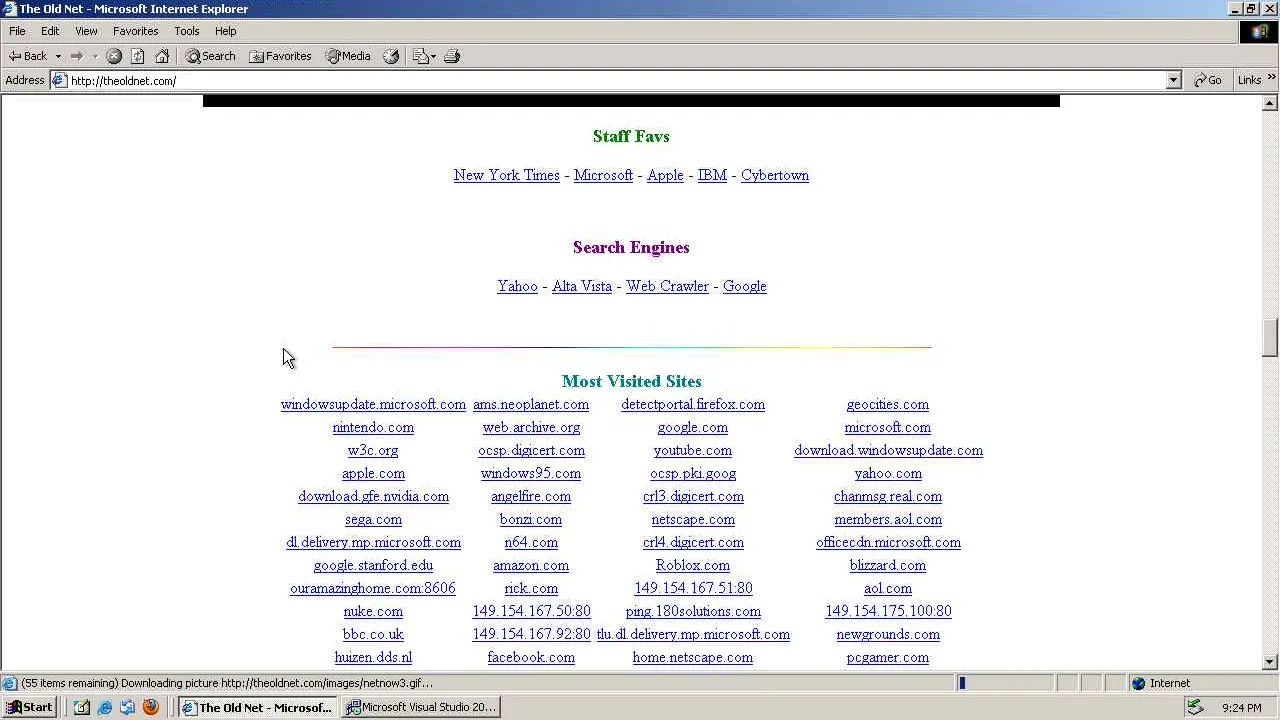Viewport: 1280px width, 720px height.
Task: Visit the youtube.com link
Action: (x=693, y=450)
